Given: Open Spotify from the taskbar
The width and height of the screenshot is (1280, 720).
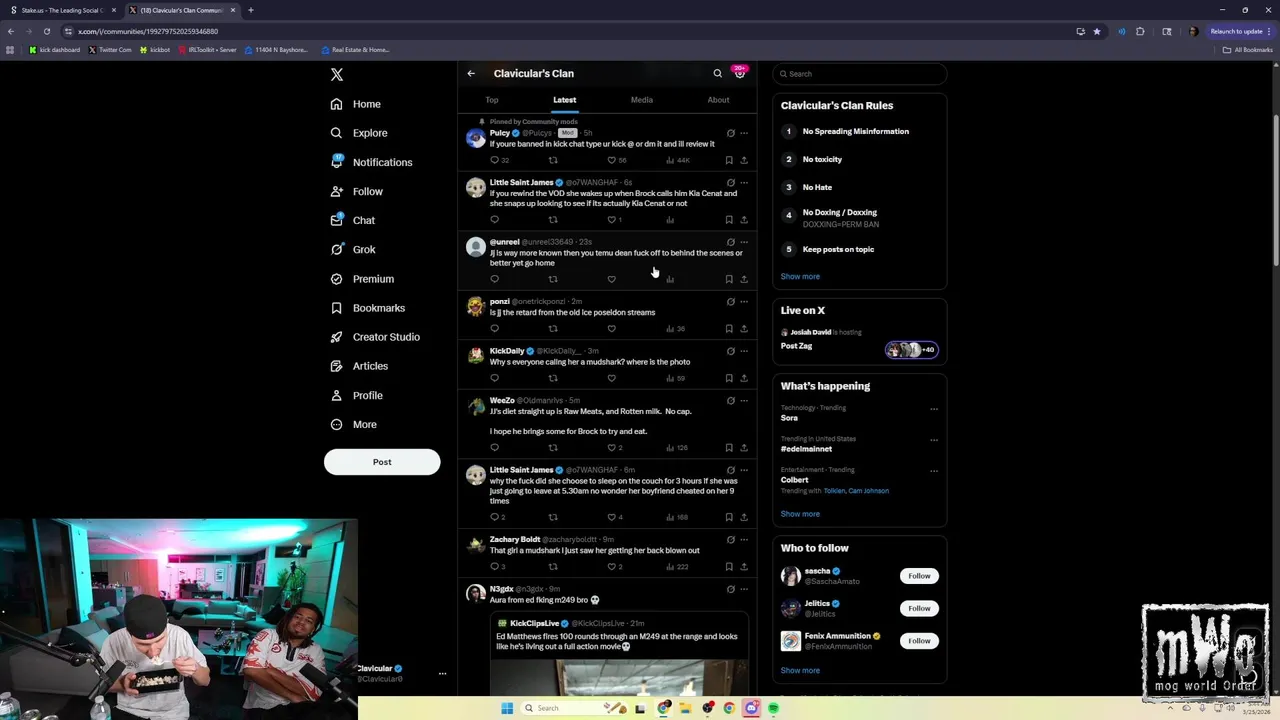Looking at the screenshot, I should 773,708.
